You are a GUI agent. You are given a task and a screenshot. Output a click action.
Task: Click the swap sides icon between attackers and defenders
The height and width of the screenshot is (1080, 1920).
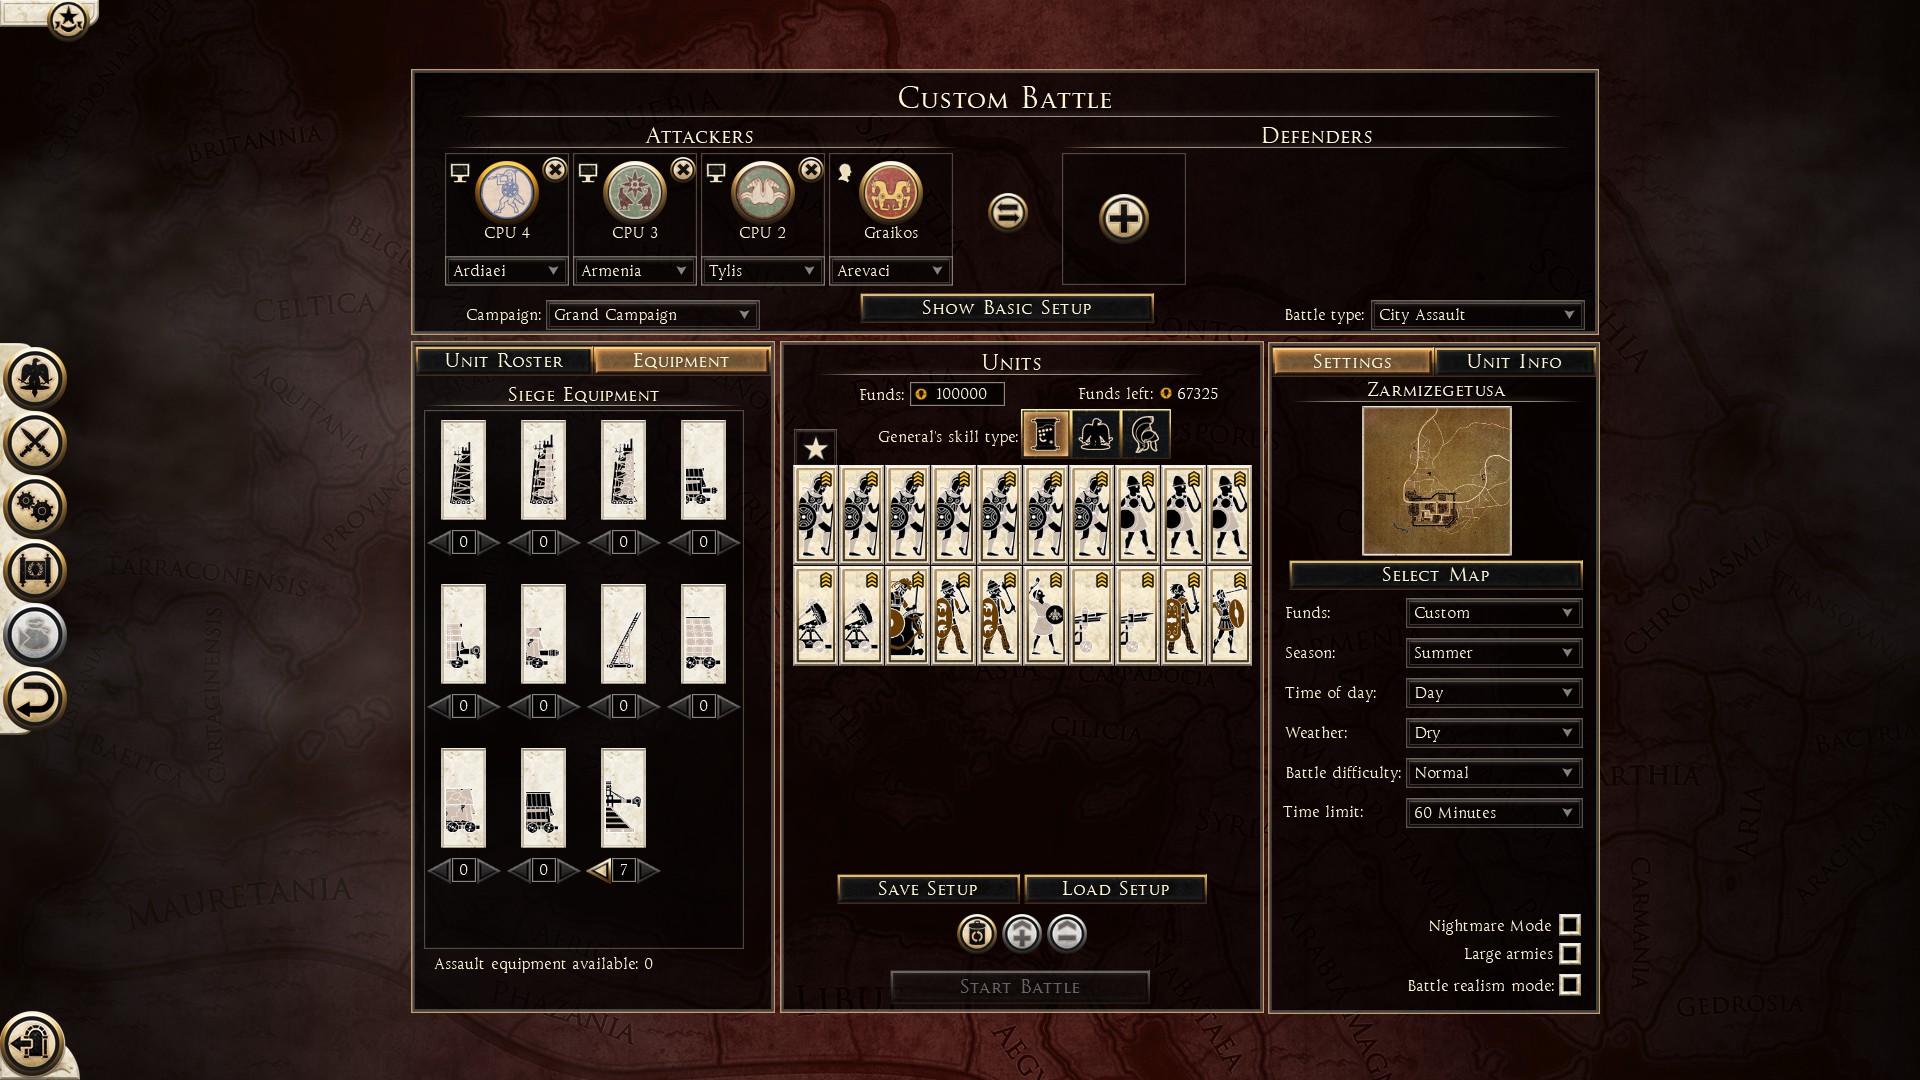pos(1007,212)
